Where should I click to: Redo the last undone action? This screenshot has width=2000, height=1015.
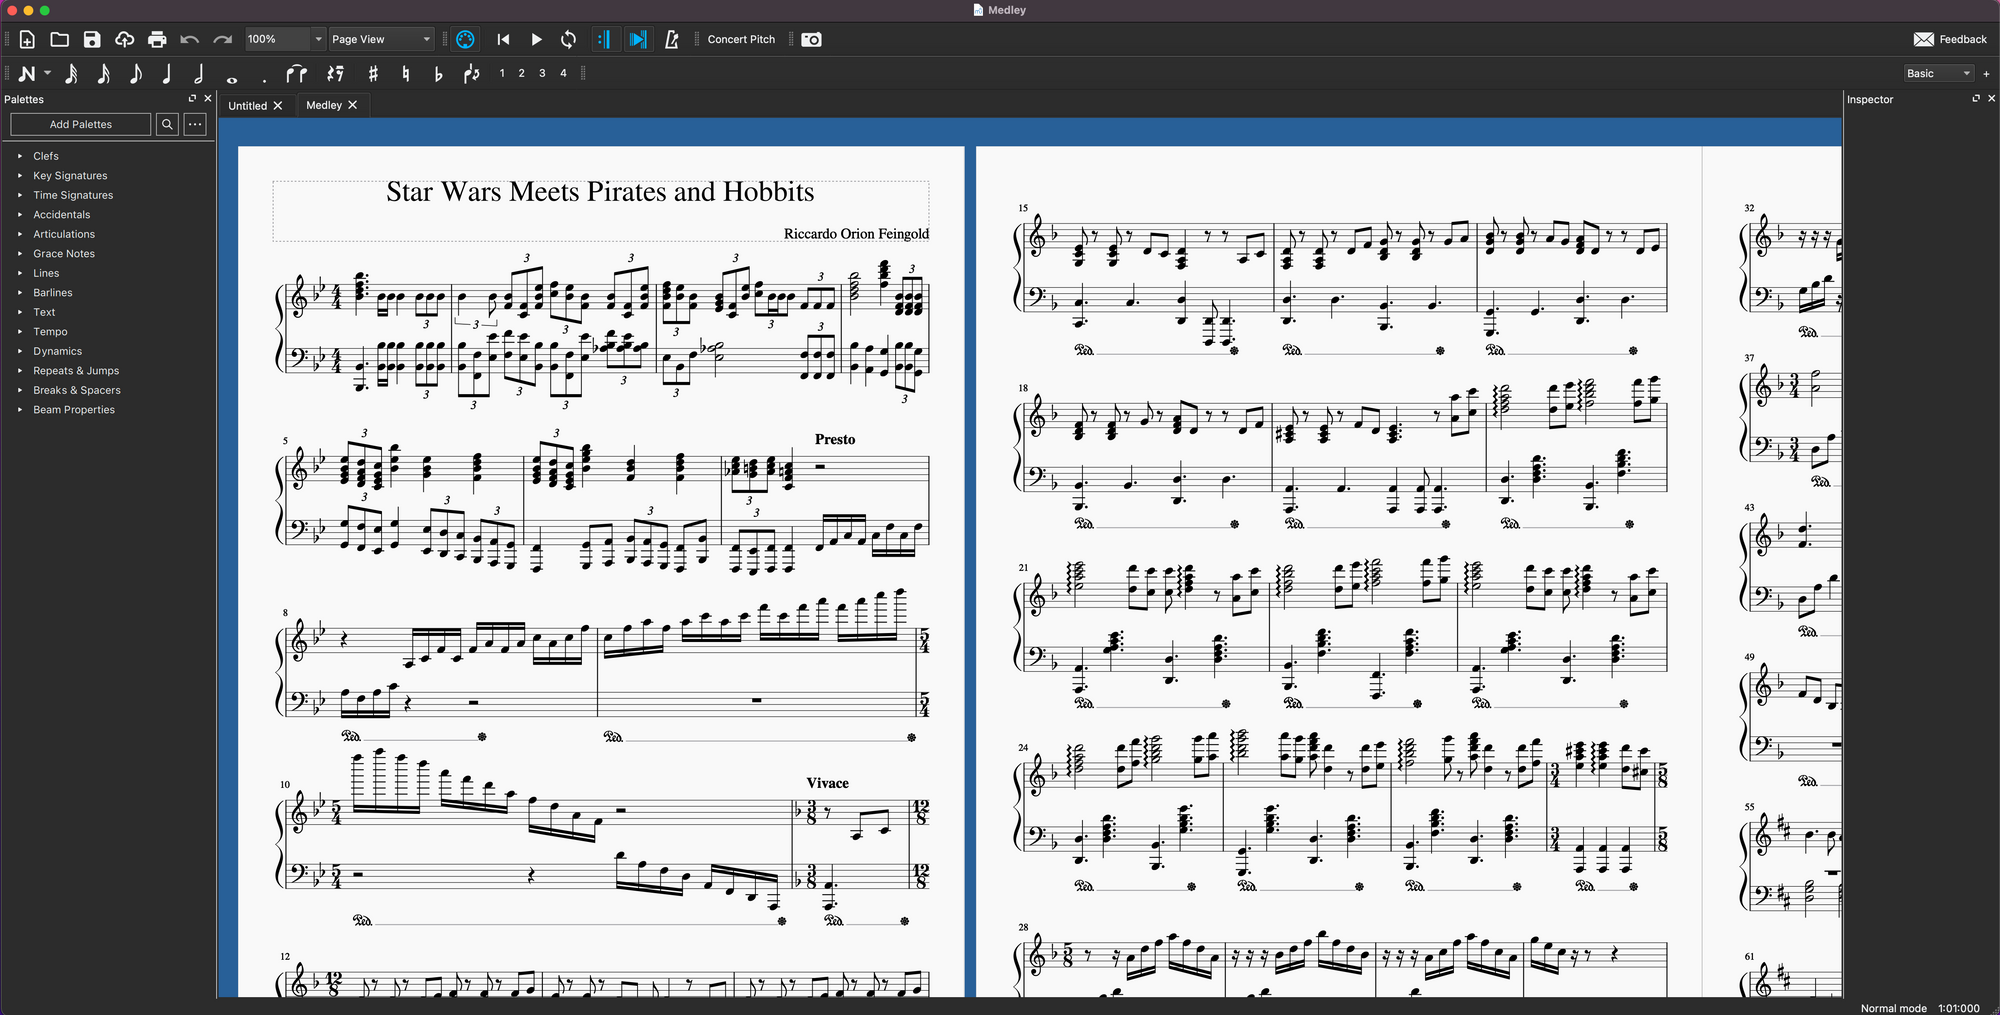pyautogui.click(x=222, y=39)
